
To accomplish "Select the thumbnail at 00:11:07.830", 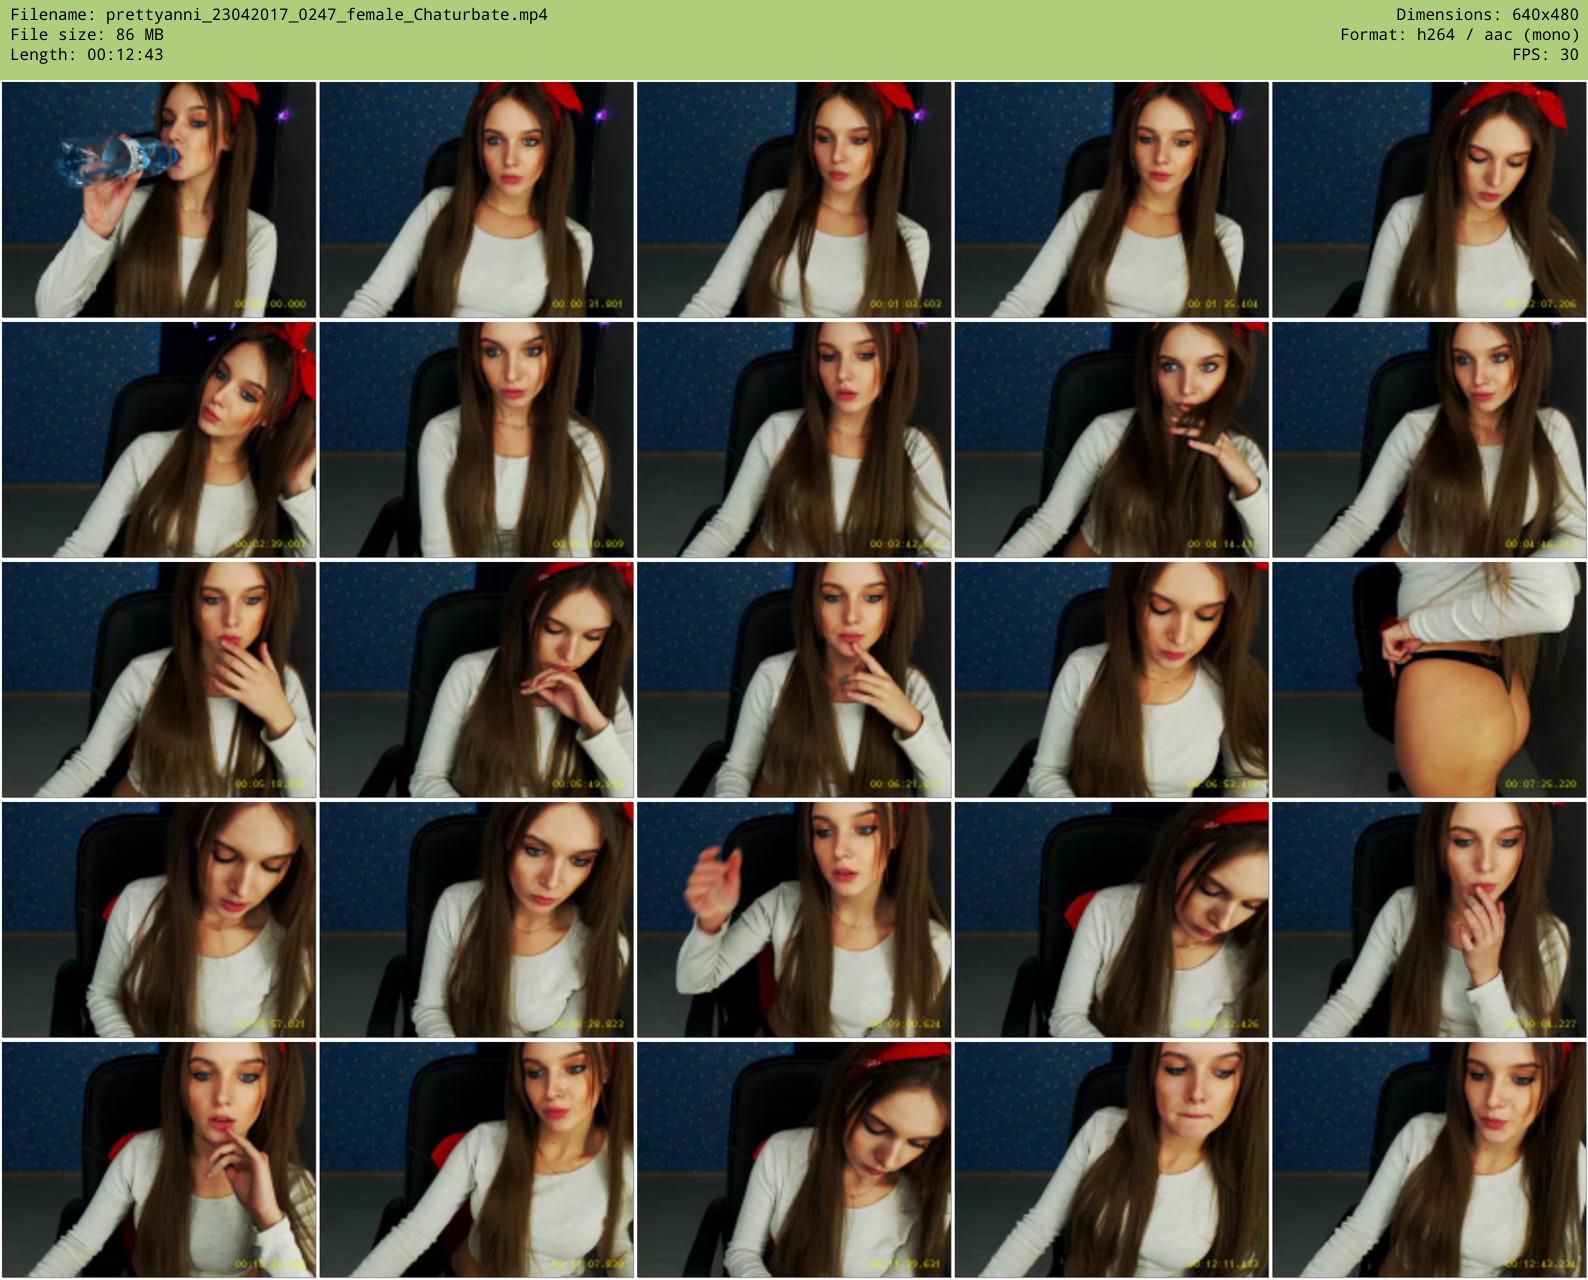I will coord(476,1160).
